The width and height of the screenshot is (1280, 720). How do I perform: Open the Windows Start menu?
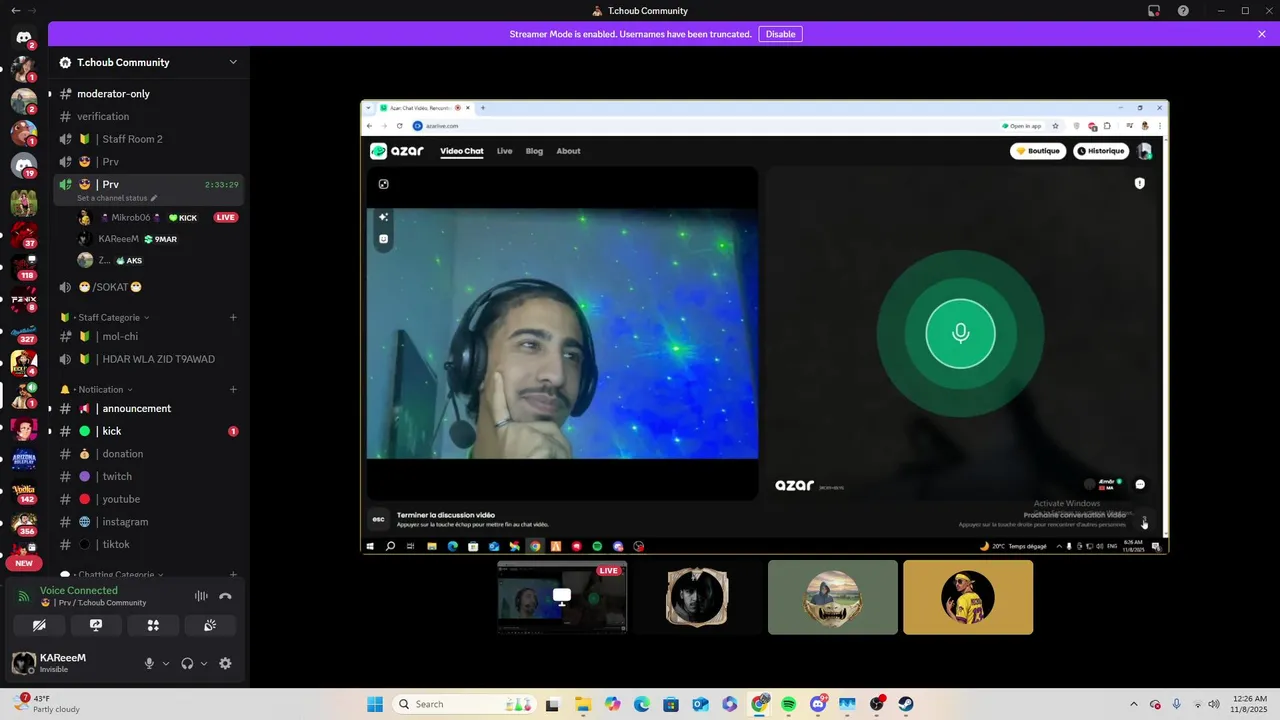point(375,704)
